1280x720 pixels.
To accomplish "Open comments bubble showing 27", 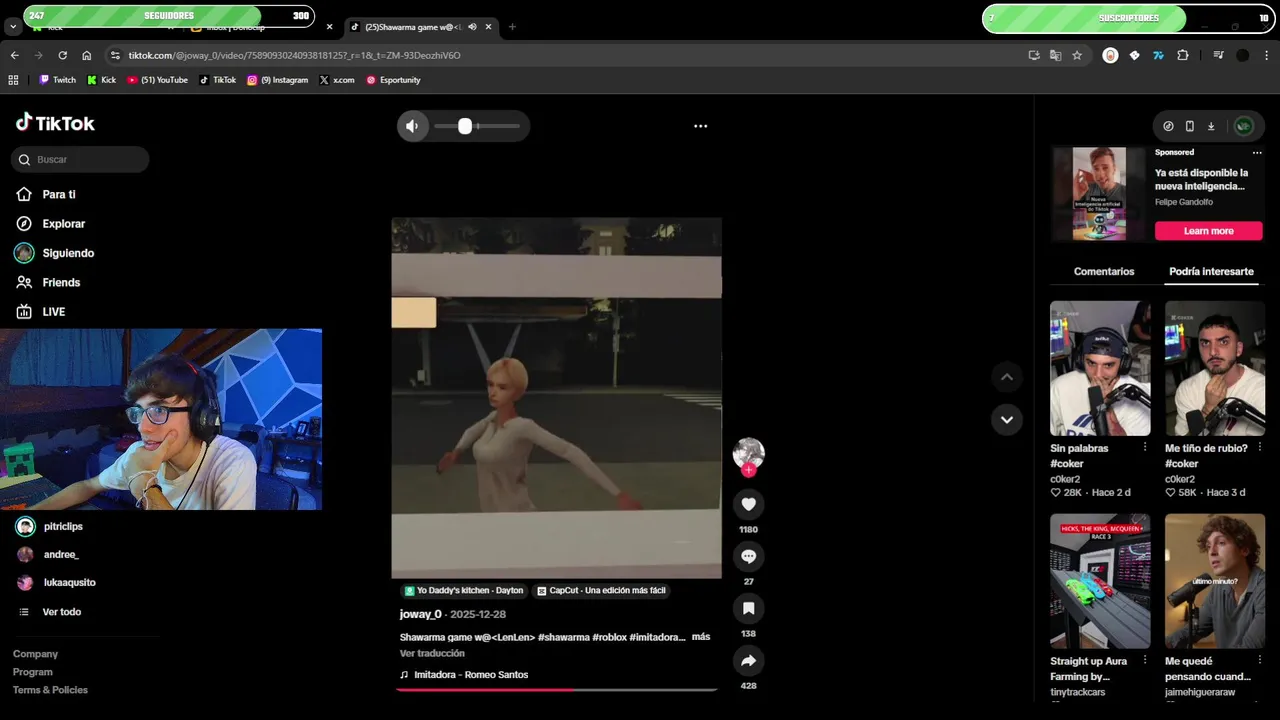I will 748,556.
